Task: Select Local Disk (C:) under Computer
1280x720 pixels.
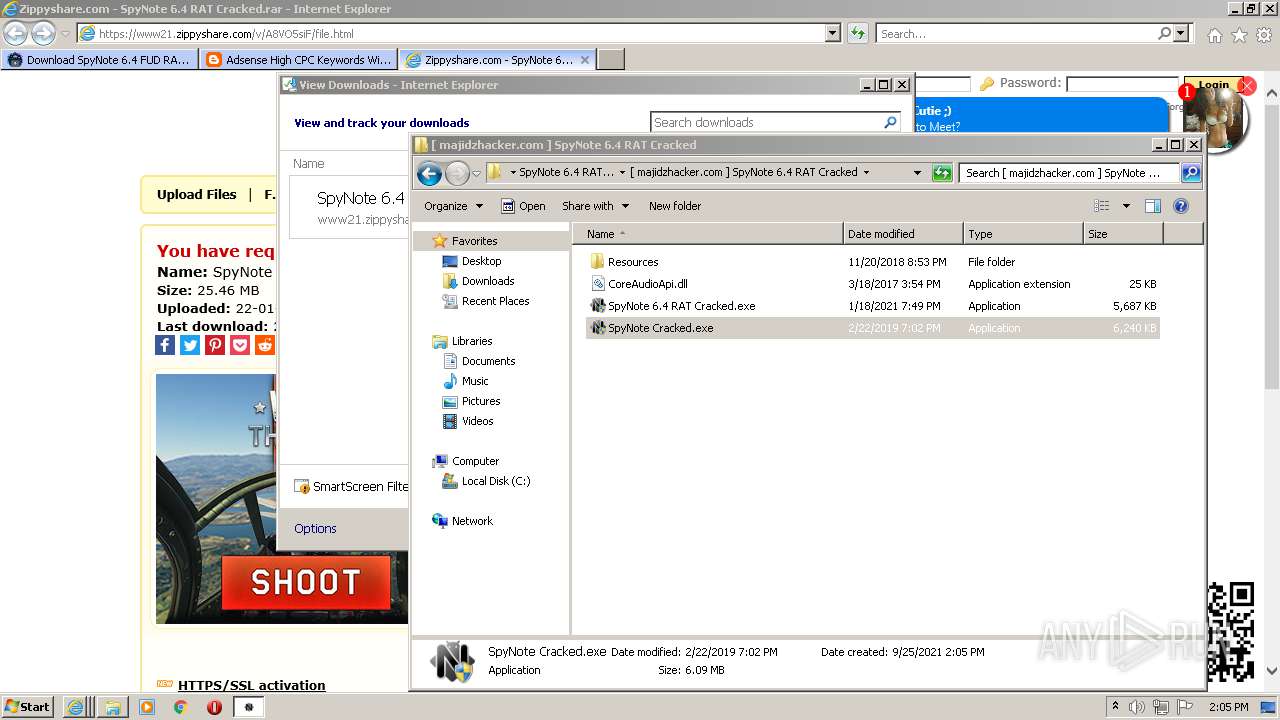Action: [495, 481]
